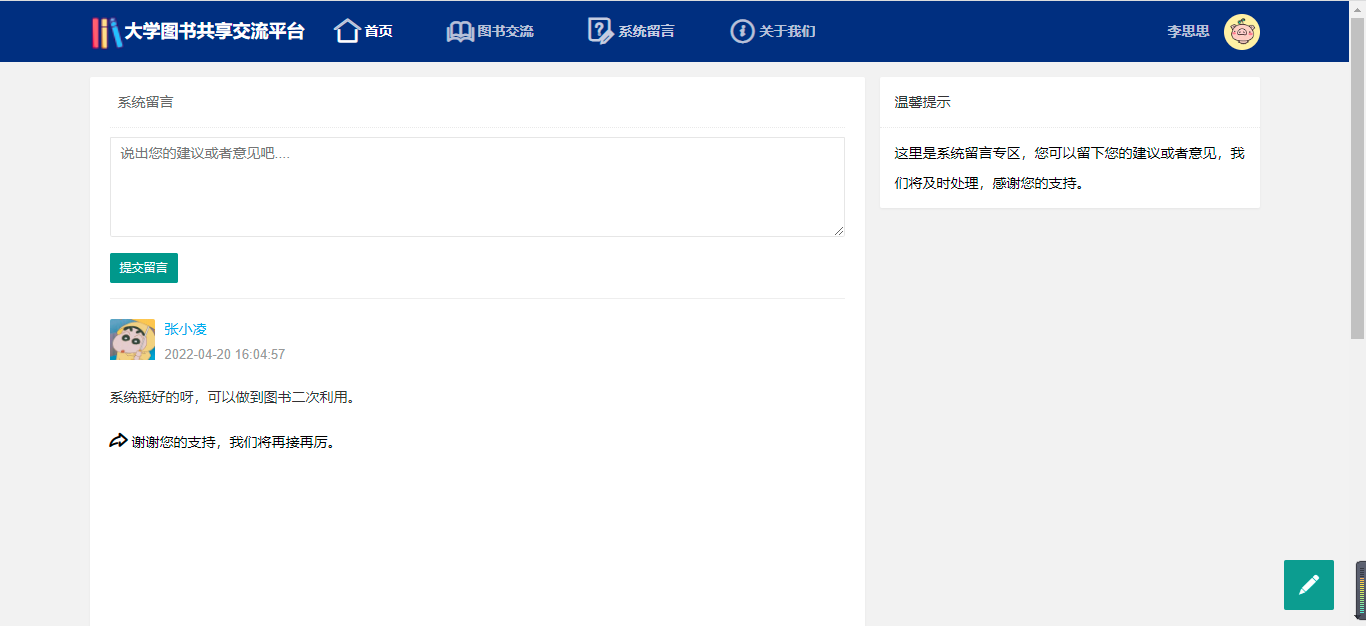Image resolution: width=1366 pixels, height=626 pixels.
Task: Submit the message with 提交留言 button
Action: tap(144, 268)
